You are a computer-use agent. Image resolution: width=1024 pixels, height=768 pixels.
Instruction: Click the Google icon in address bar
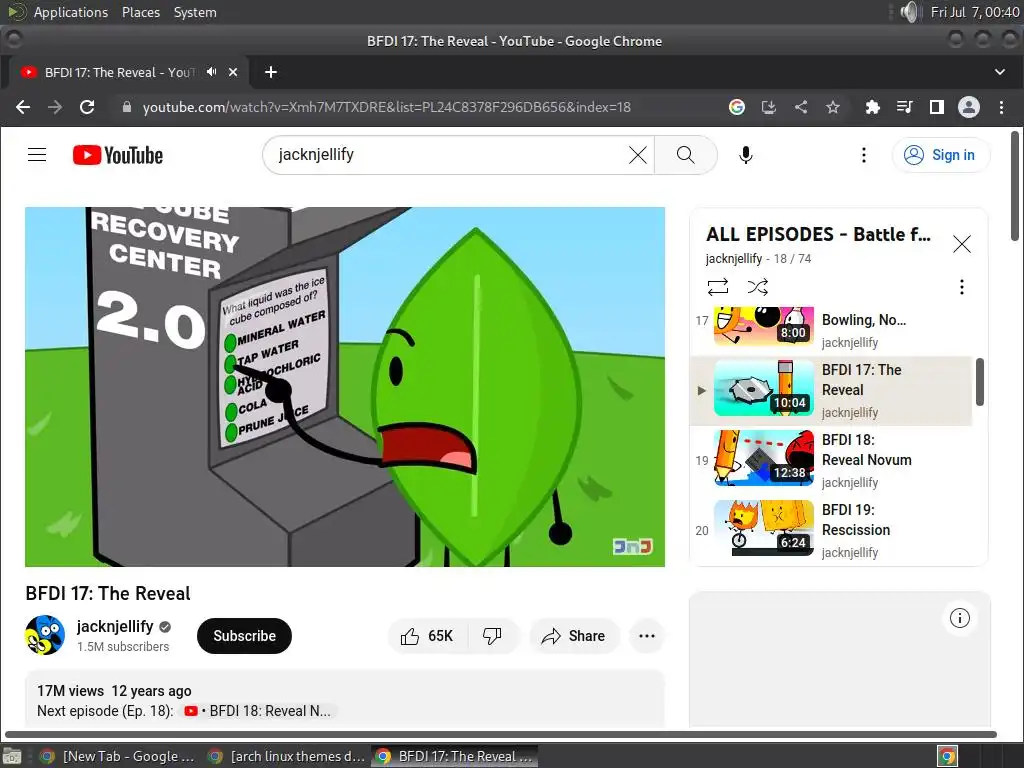click(x=737, y=107)
